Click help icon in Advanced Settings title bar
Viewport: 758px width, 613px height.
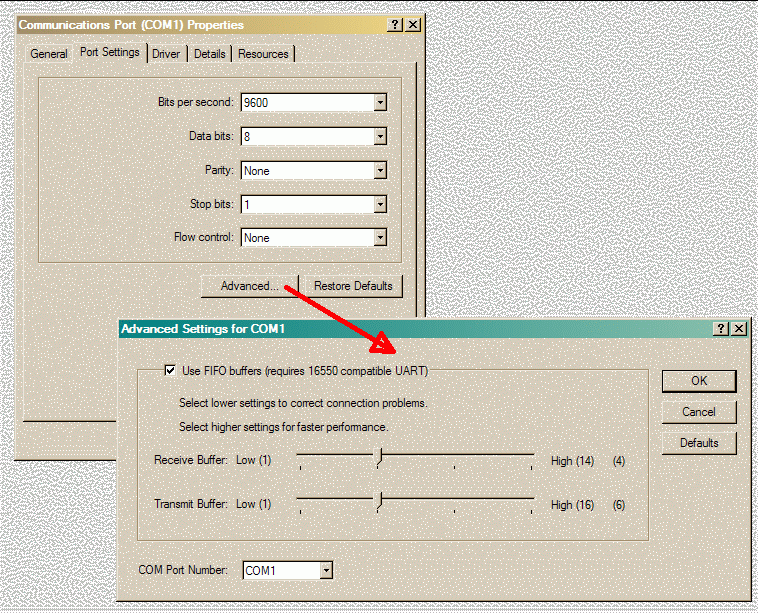pos(721,329)
